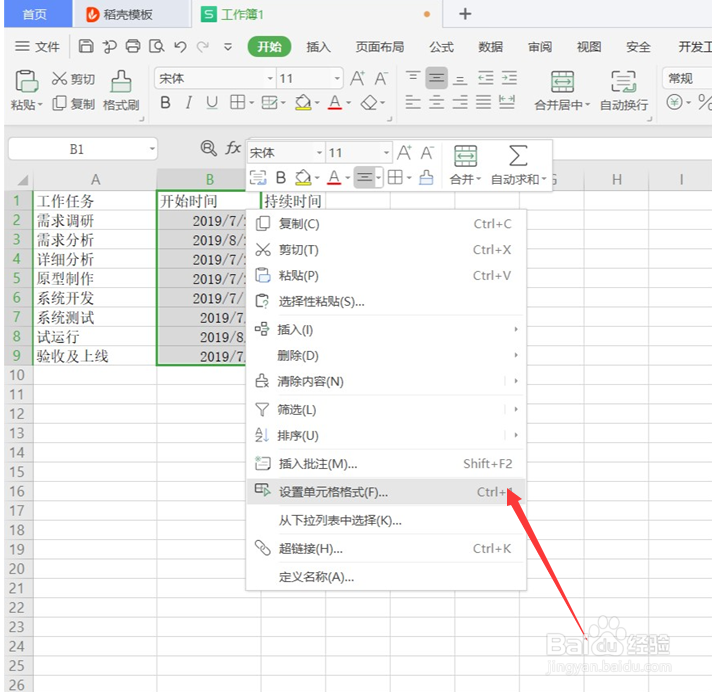Increase font size in the ribbon

[357, 79]
